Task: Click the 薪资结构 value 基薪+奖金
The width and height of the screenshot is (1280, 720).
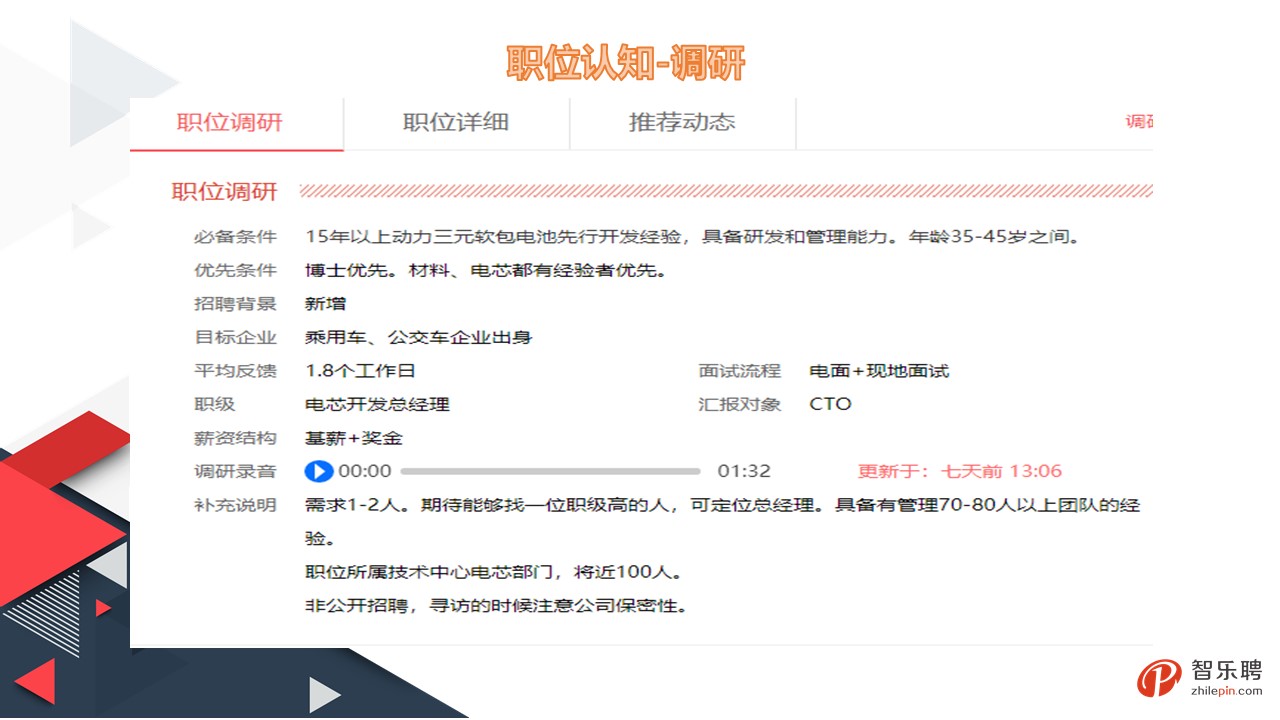Action: point(354,438)
